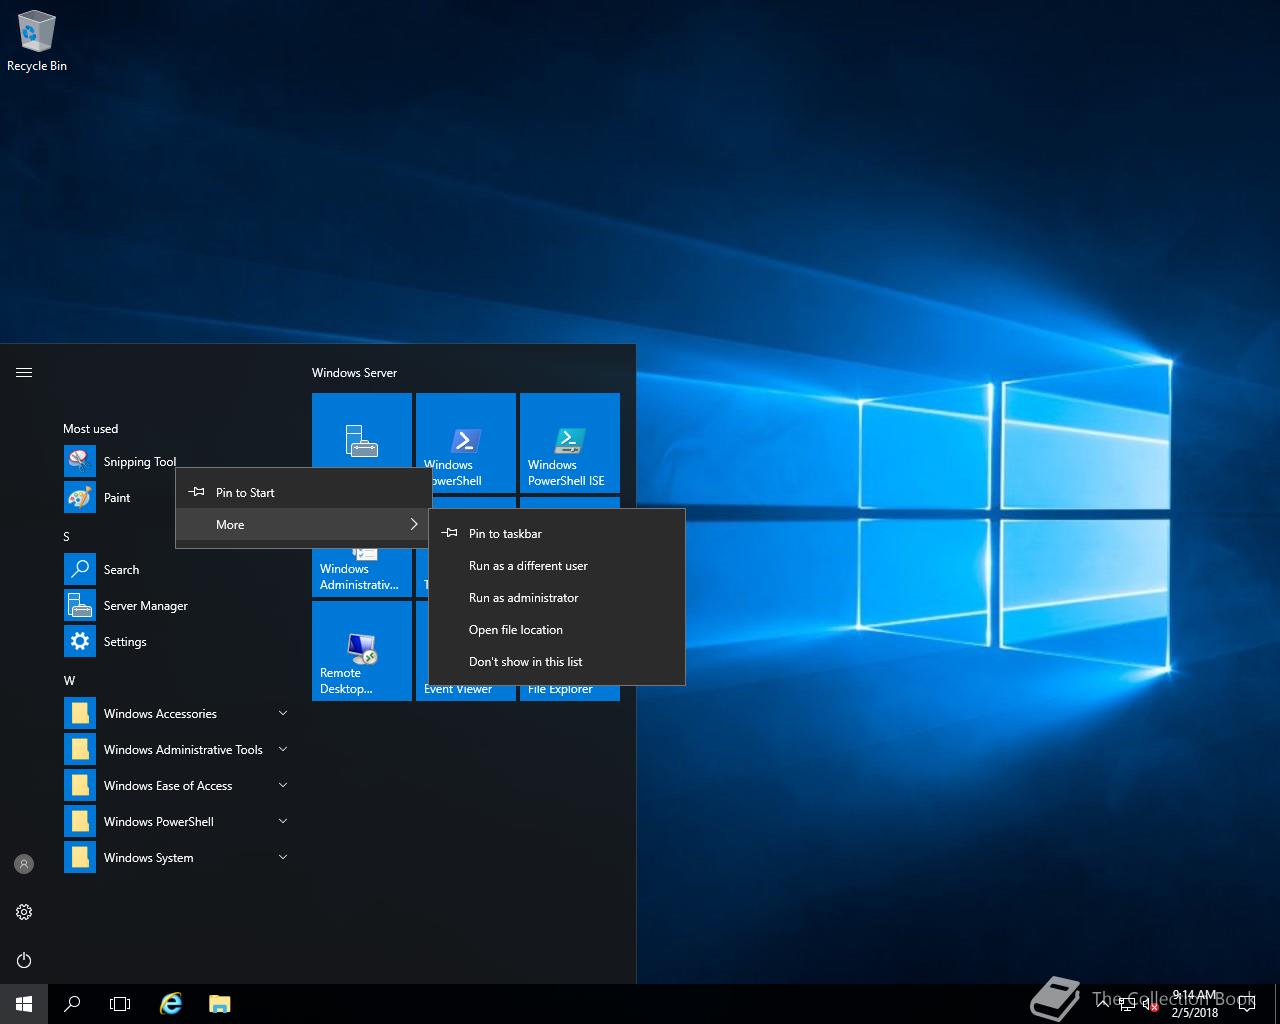Screen dimensions: 1280x1024
Task: Open the Paint app icon
Action: (80, 497)
